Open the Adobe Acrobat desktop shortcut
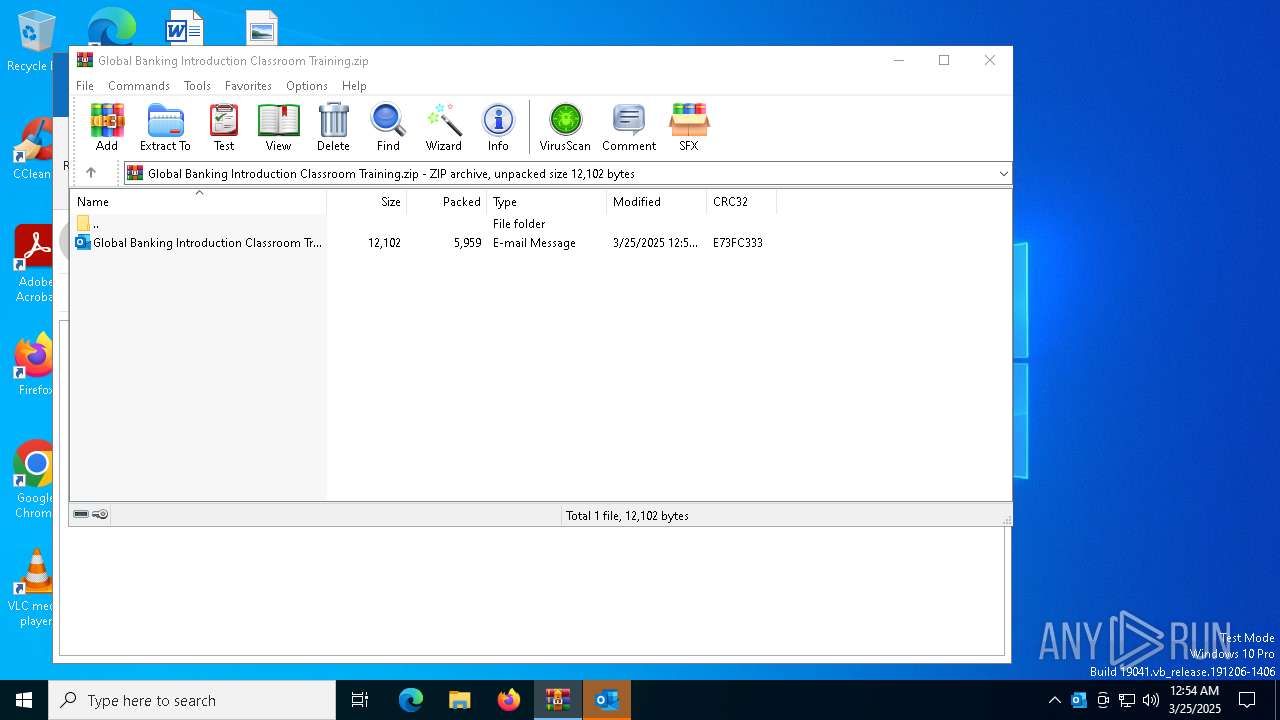This screenshot has width=1280, height=720. coord(34,264)
